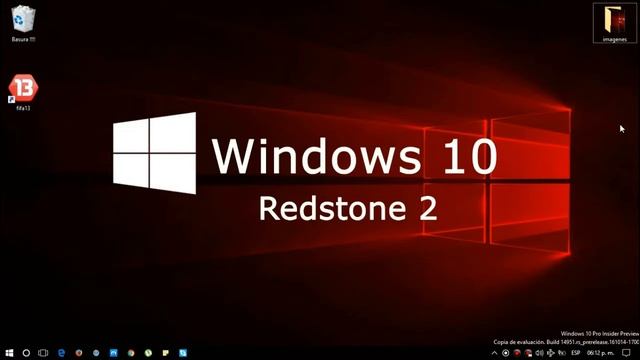Screen dimensions: 640x360
Task: Open Task View from the taskbar
Action: point(43,353)
